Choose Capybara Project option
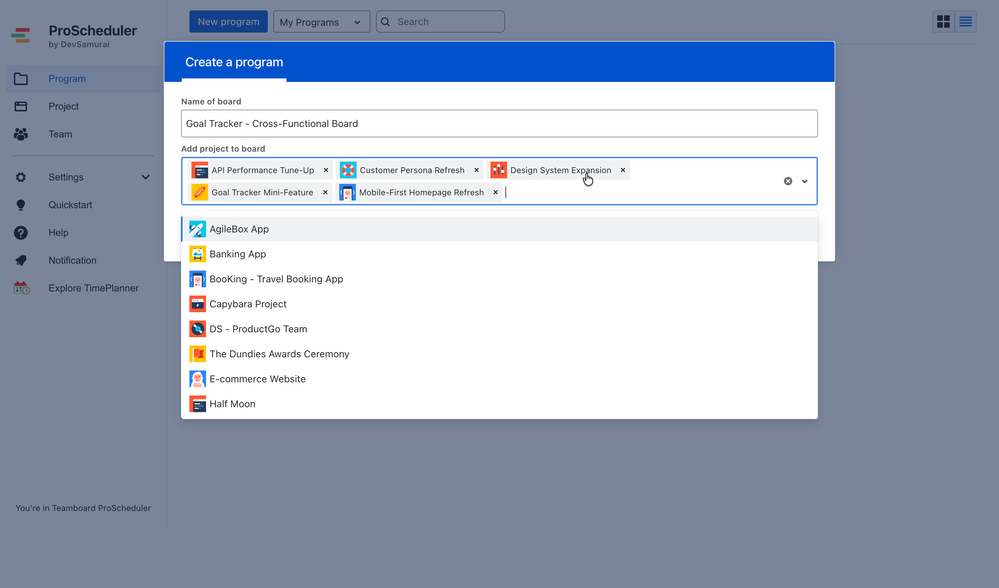This screenshot has height=588, width=999. coord(500,304)
